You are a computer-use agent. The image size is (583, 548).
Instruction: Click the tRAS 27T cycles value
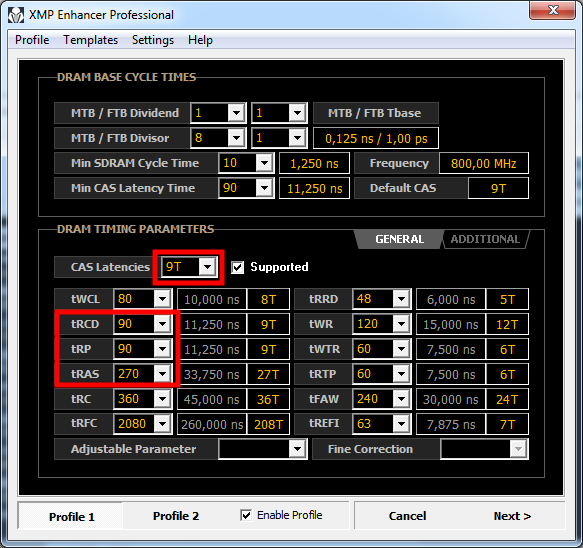tap(268, 374)
